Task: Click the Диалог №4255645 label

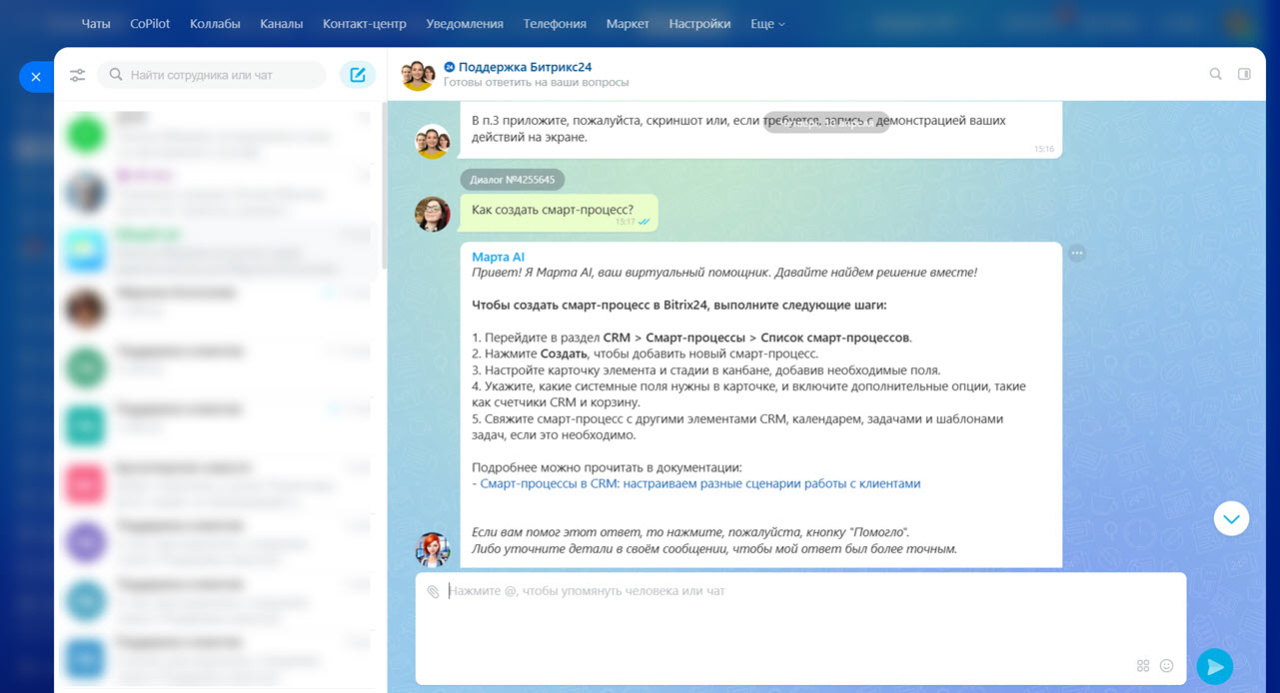Action: tap(513, 180)
